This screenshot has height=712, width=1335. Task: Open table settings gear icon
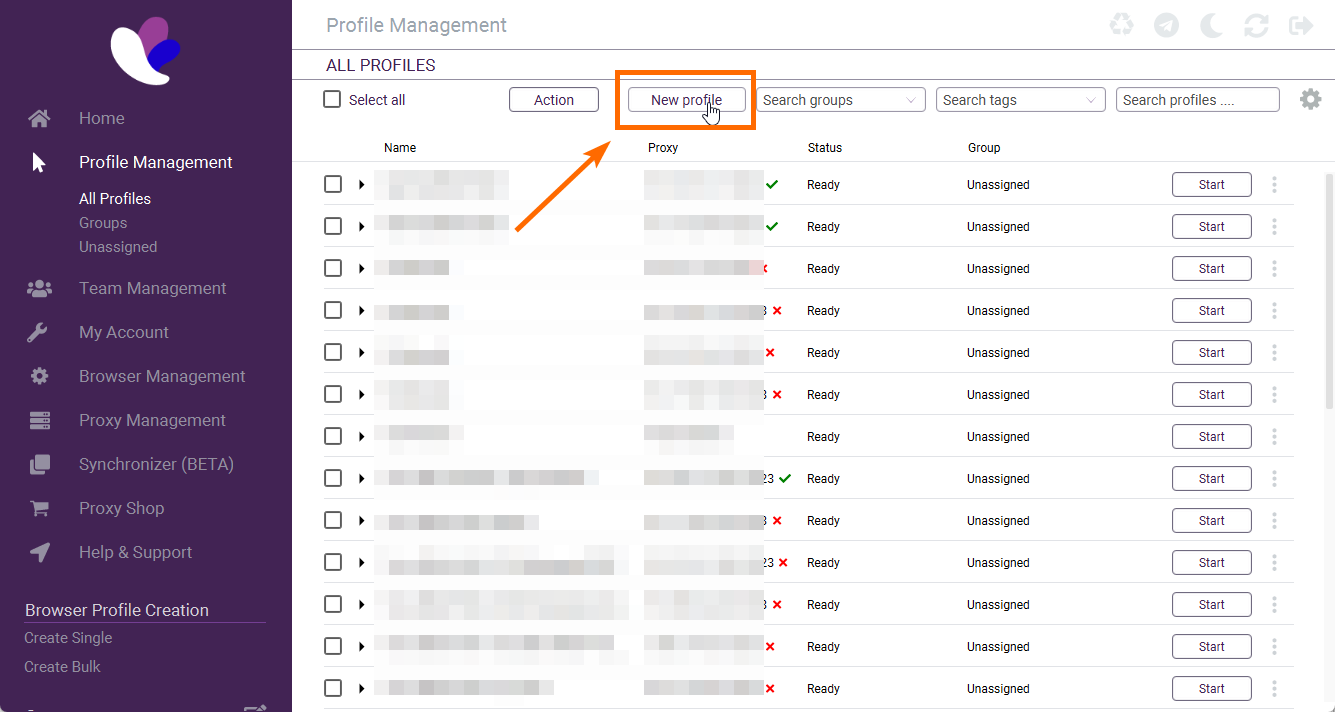click(1310, 100)
